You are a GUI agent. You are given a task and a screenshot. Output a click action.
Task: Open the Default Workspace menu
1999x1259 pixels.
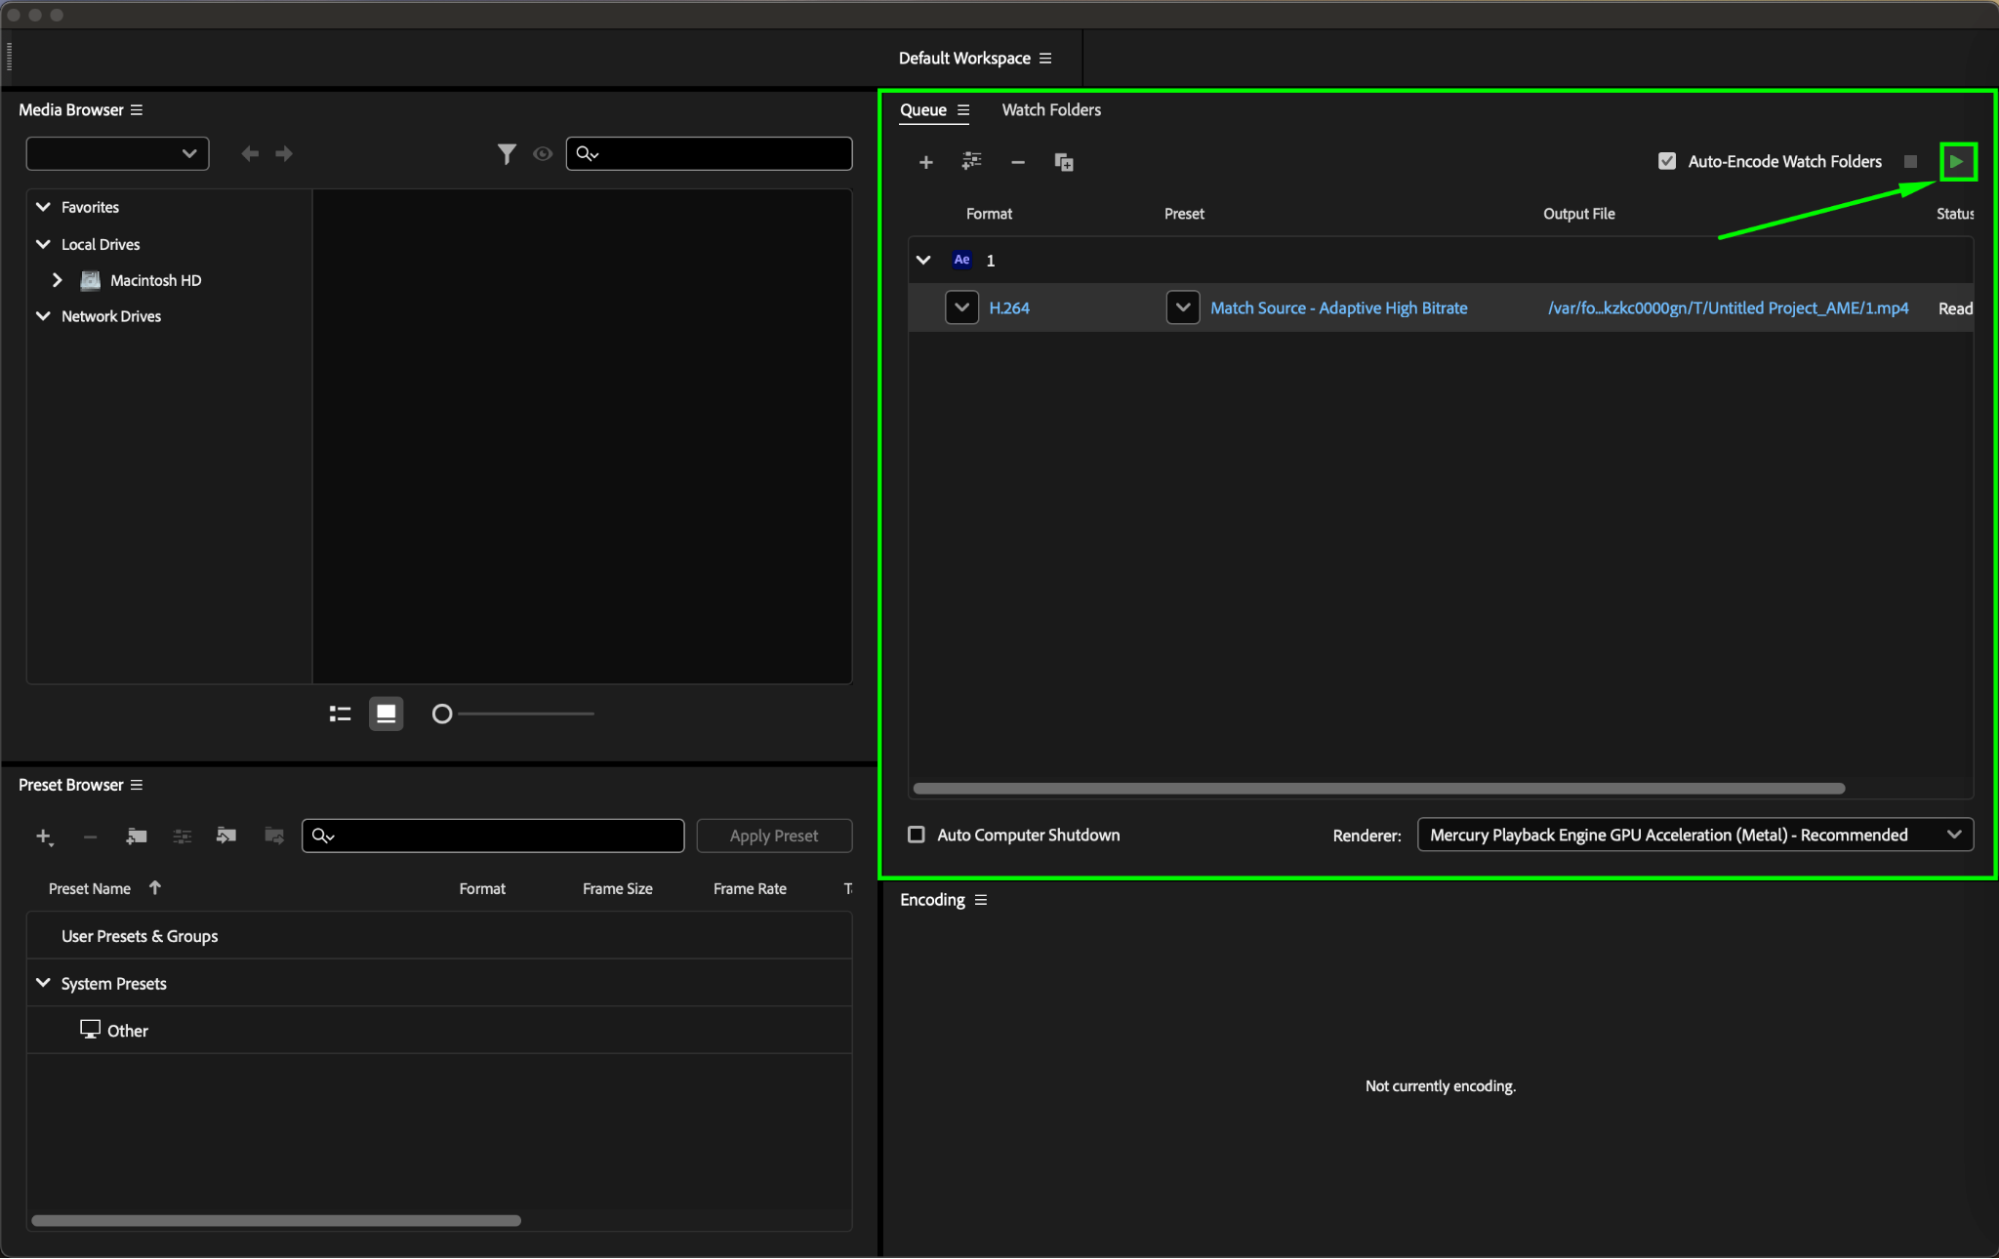(x=1045, y=58)
